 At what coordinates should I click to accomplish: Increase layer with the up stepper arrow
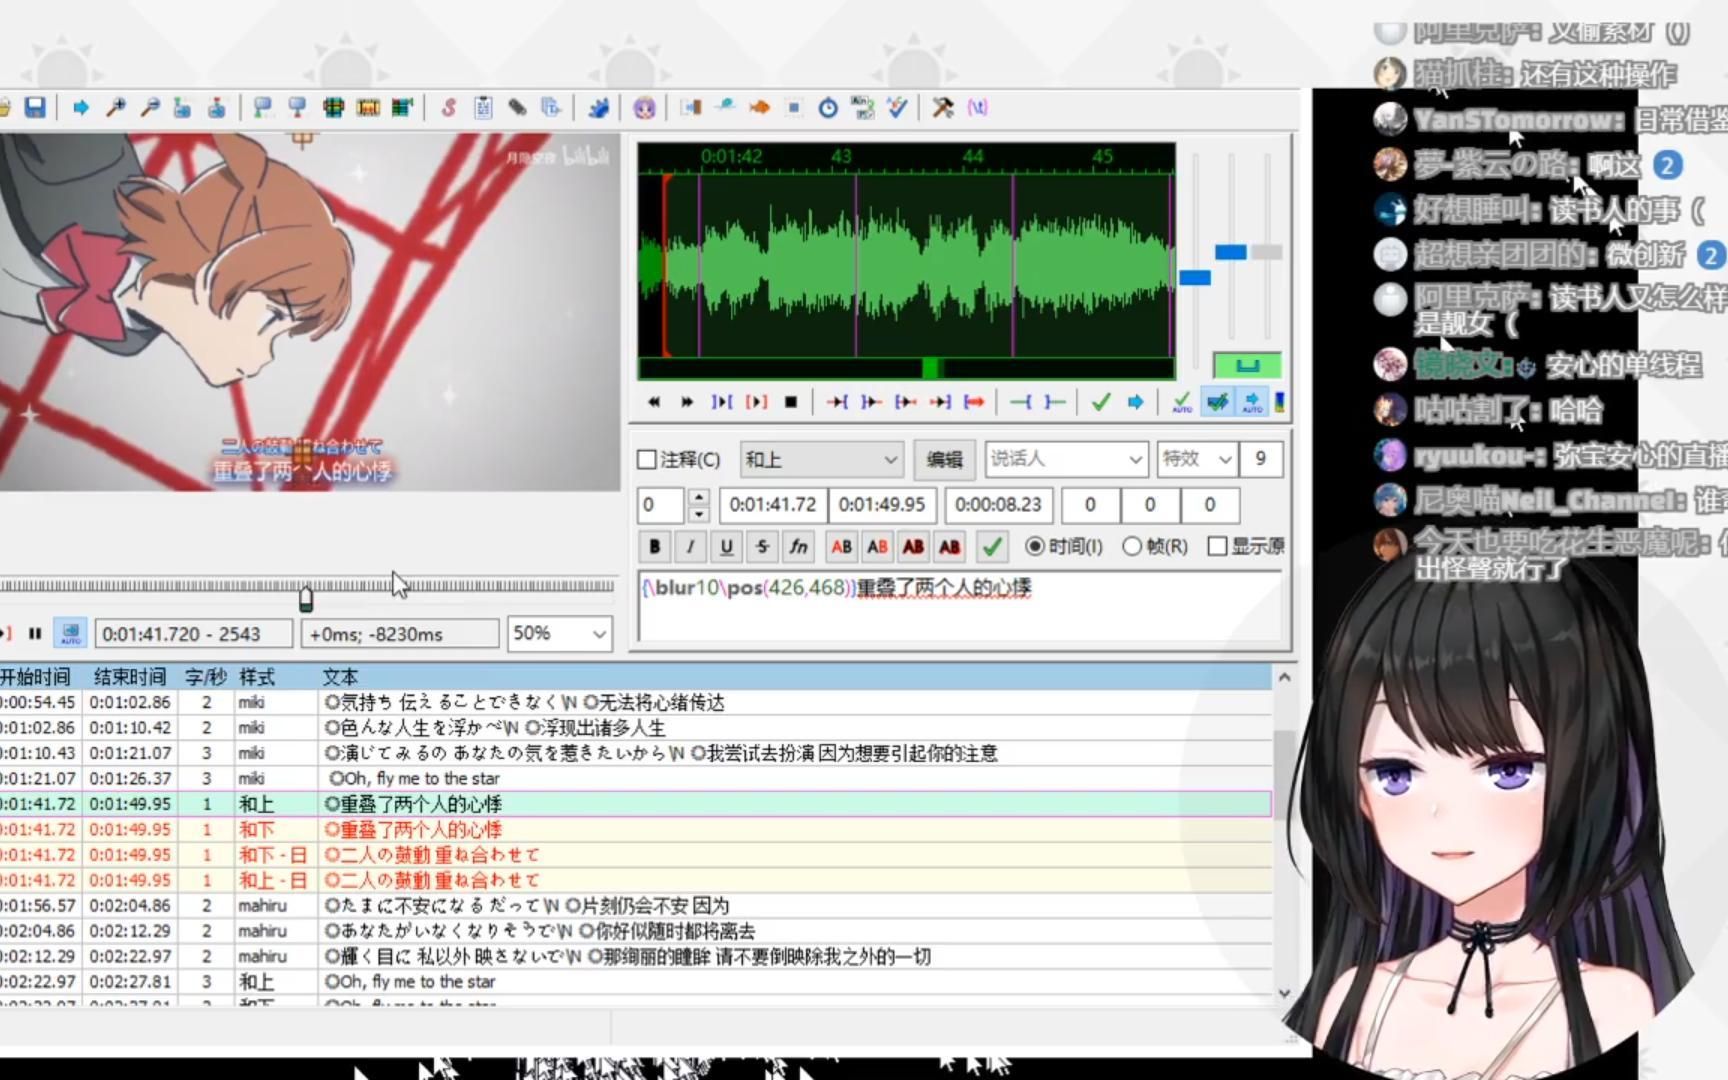(x=699, y=496)
